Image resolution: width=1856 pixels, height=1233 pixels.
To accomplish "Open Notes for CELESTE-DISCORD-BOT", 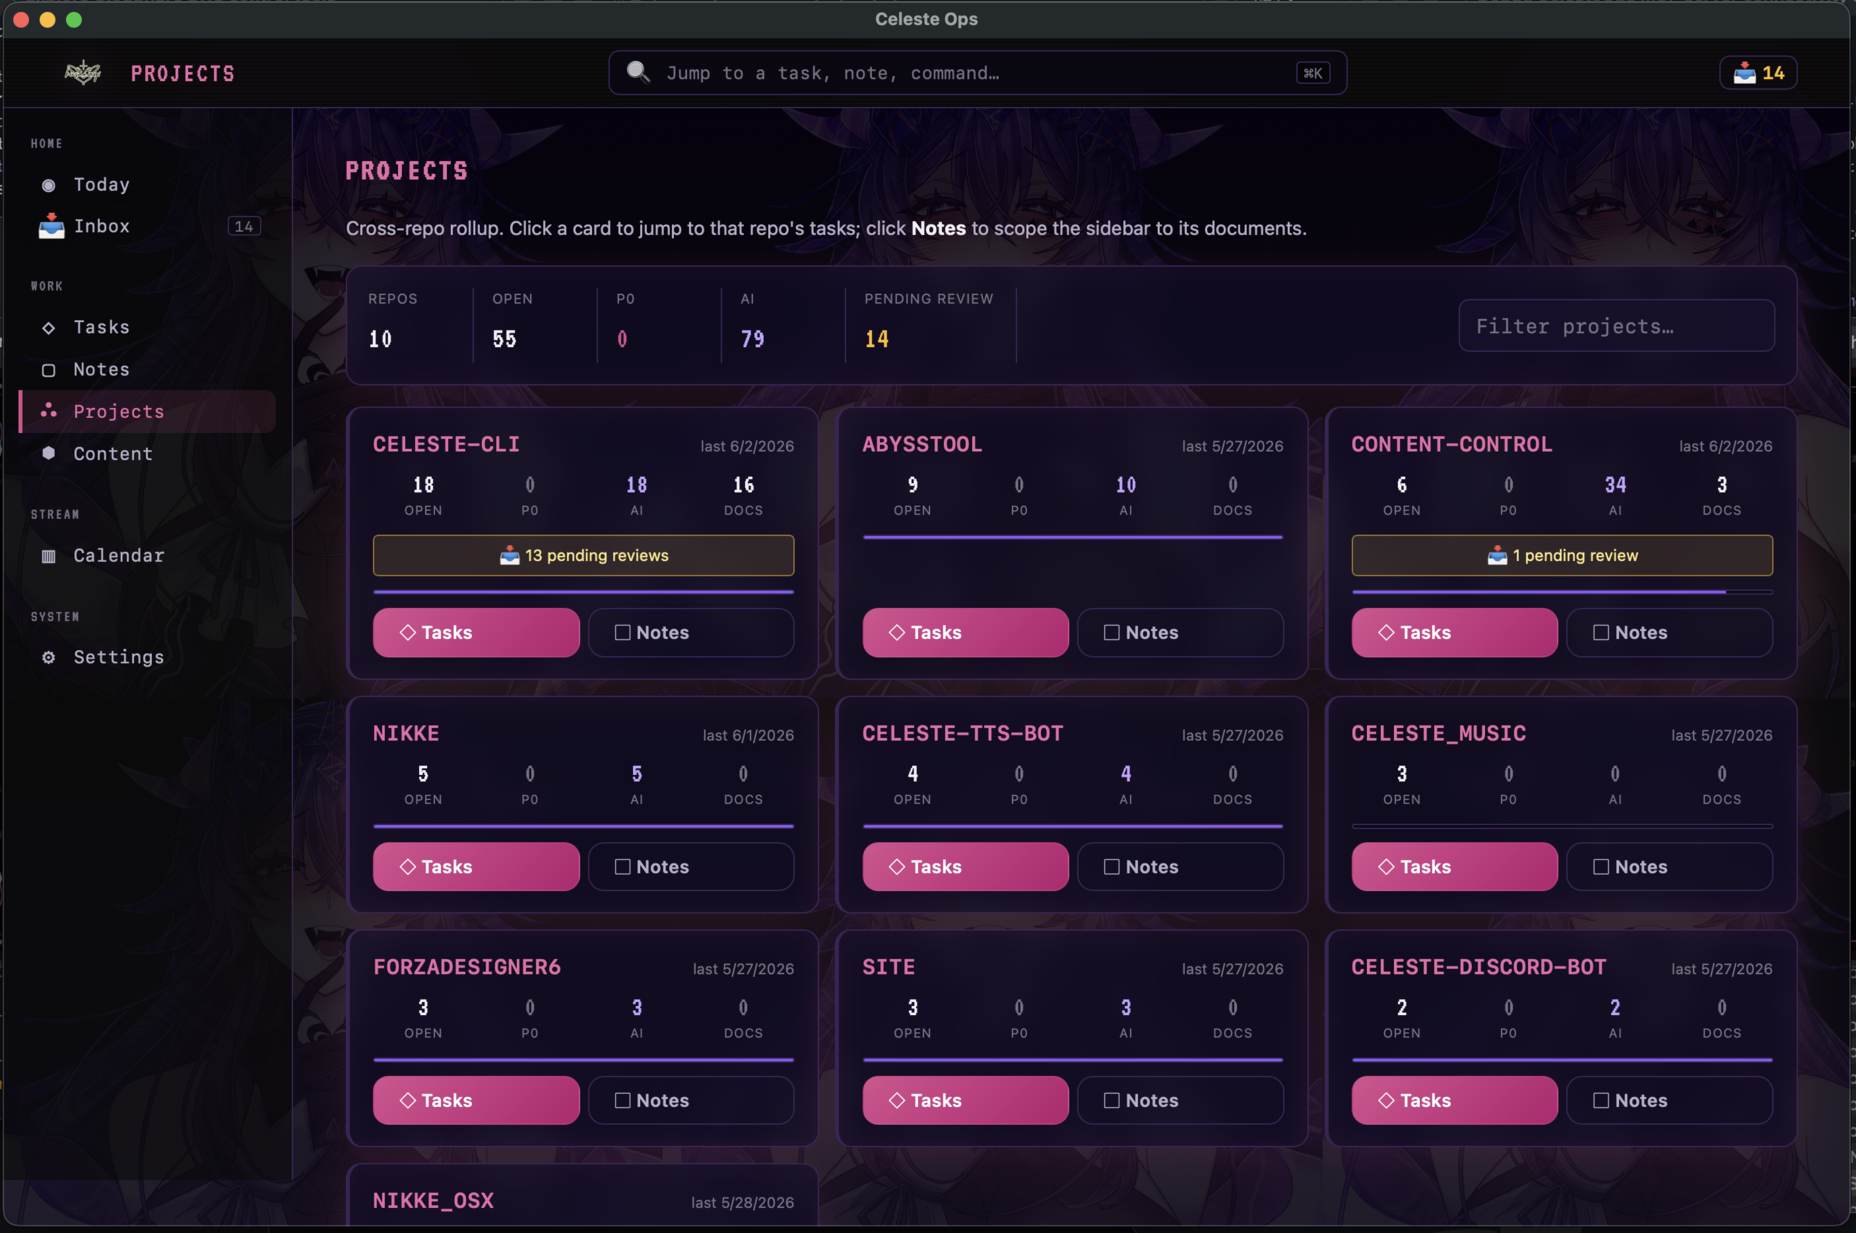I will [x=1669, y=1100].
